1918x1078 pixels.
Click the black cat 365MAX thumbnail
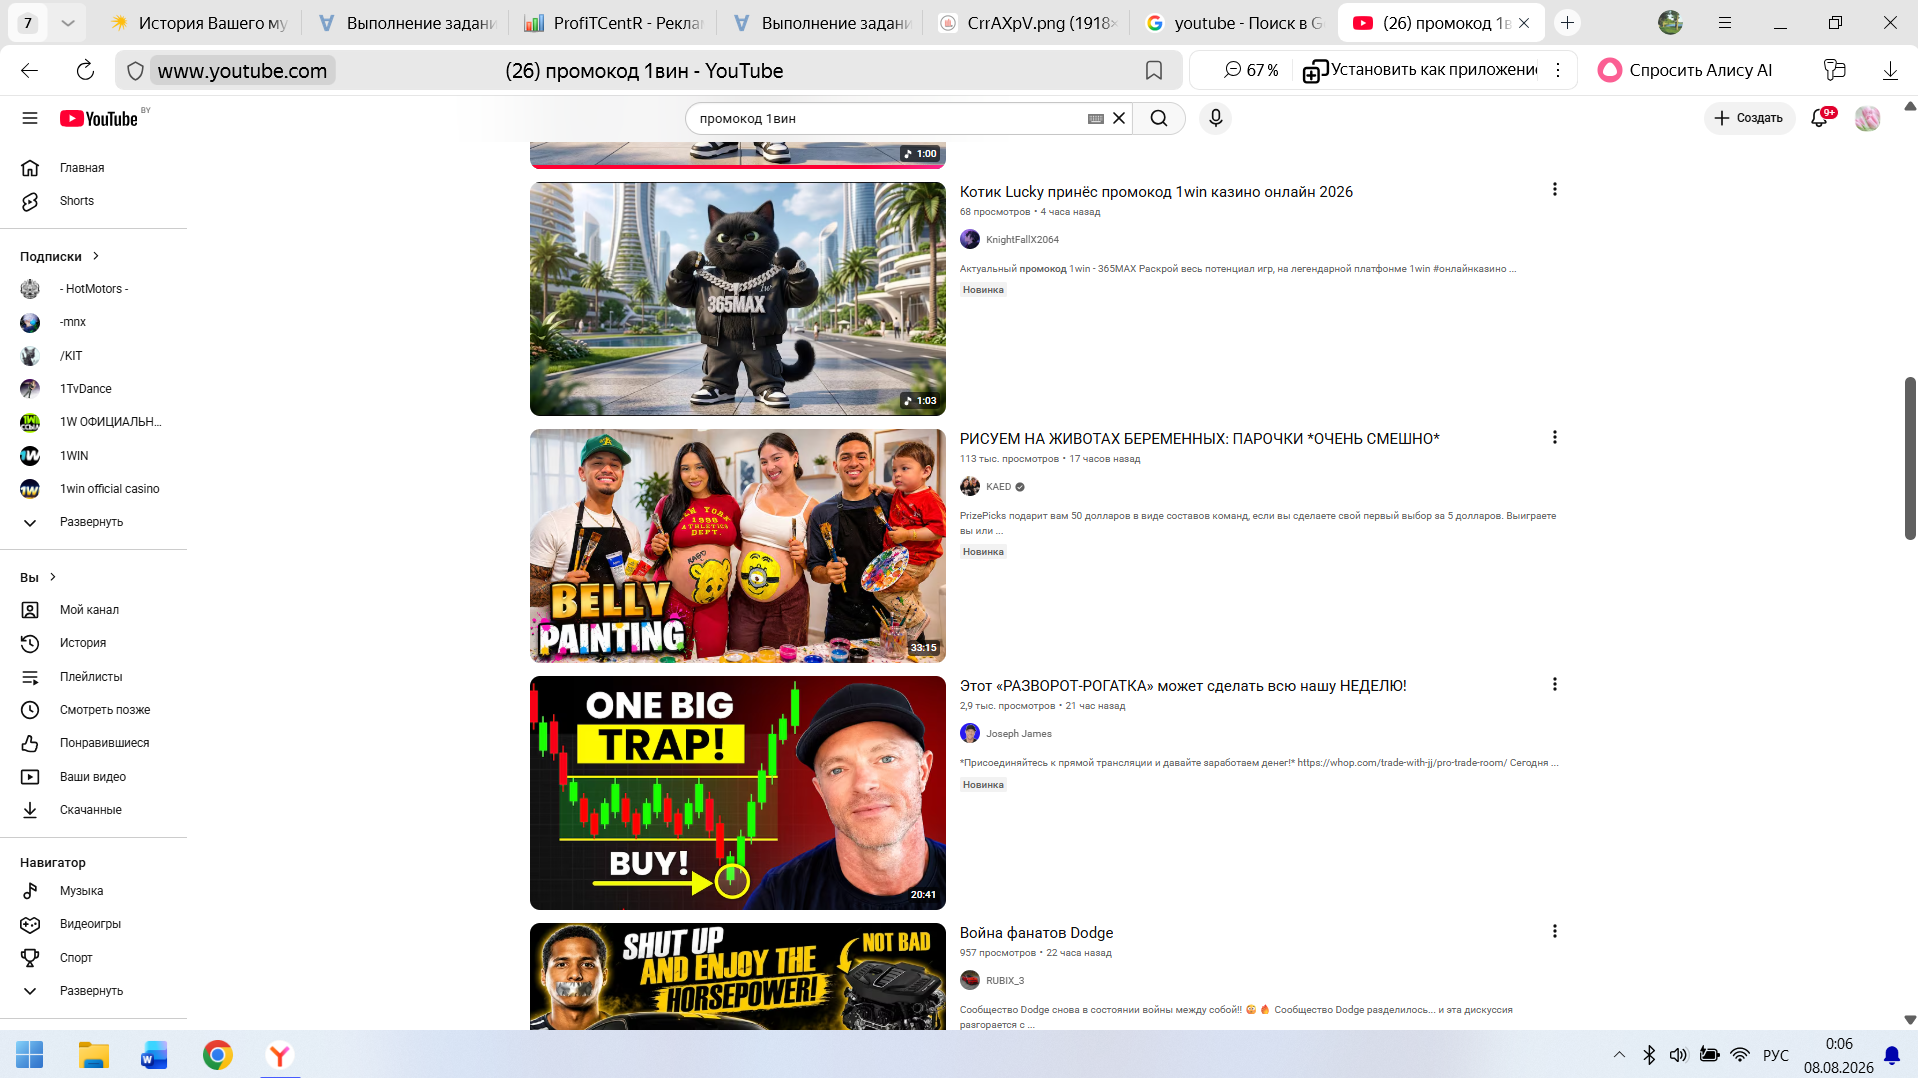point(738,299)
